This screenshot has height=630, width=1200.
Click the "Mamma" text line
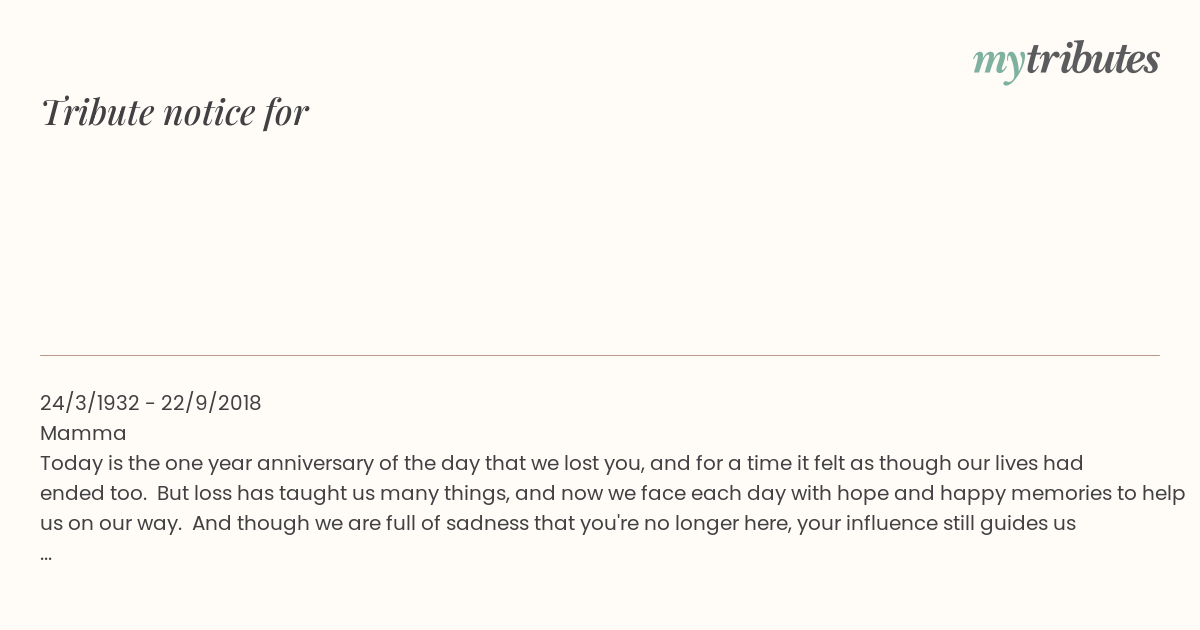point(83,433)
